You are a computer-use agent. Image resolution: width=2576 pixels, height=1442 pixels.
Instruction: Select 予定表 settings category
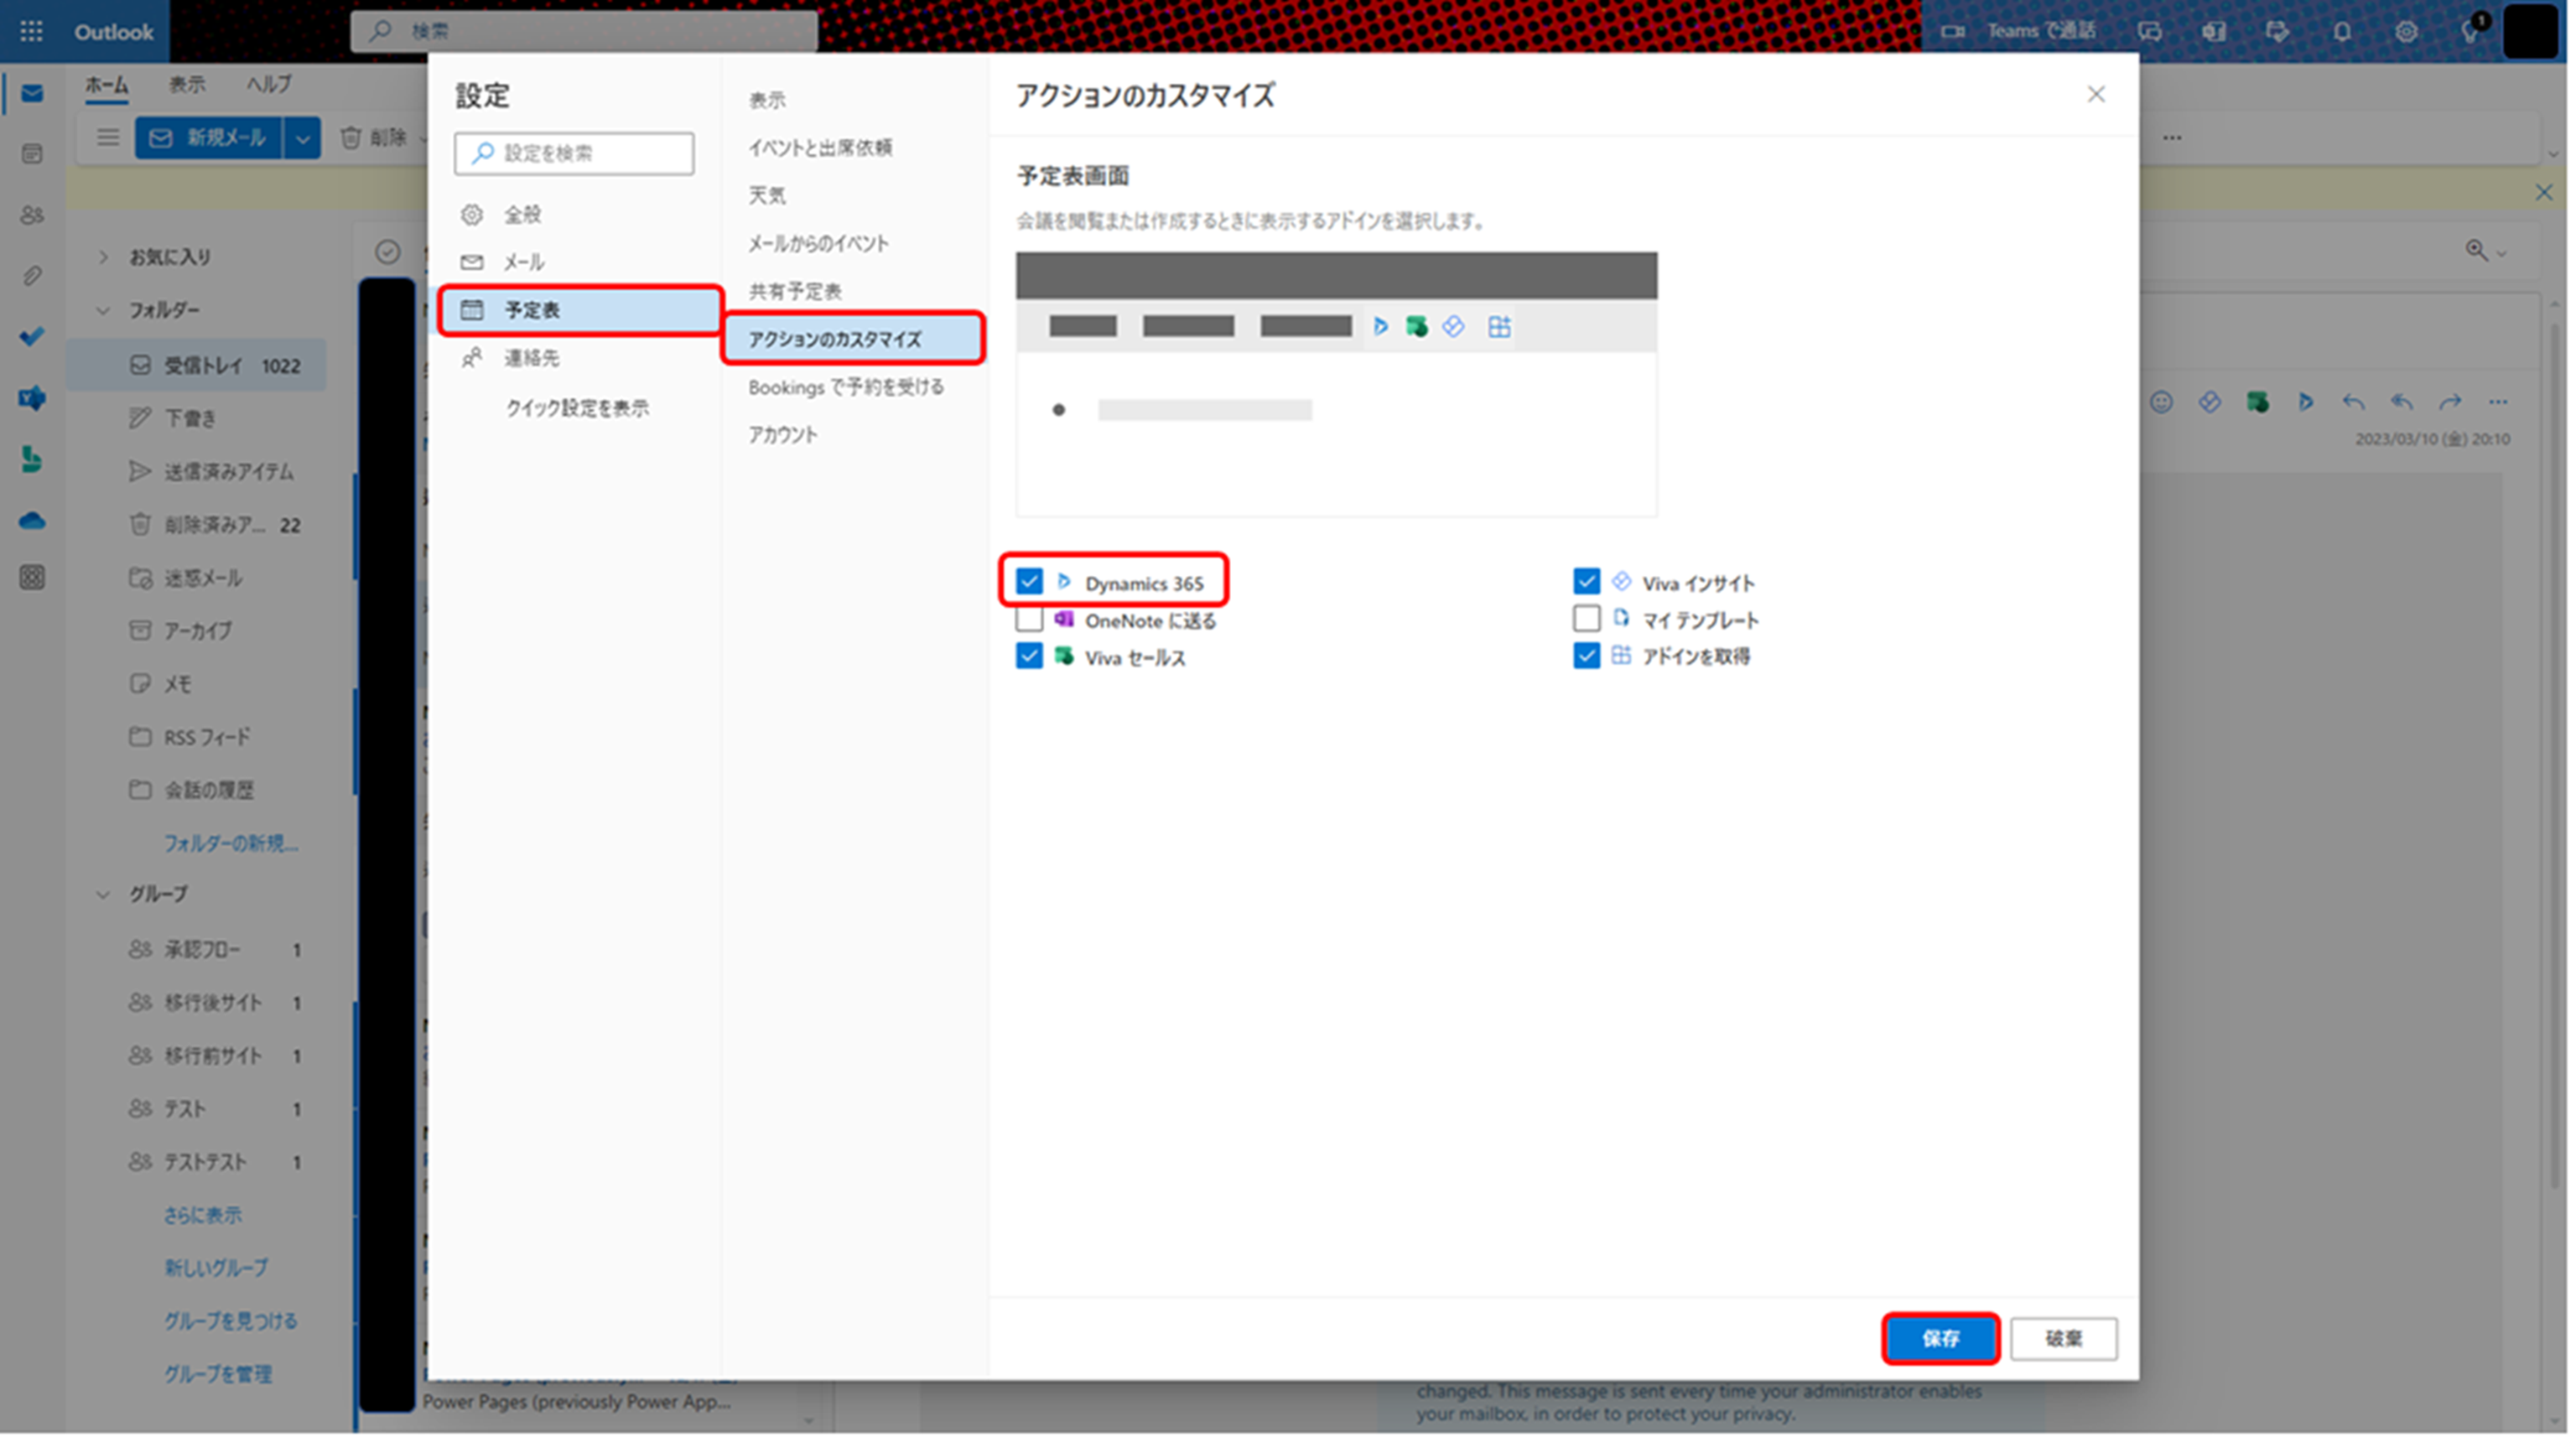580,310
